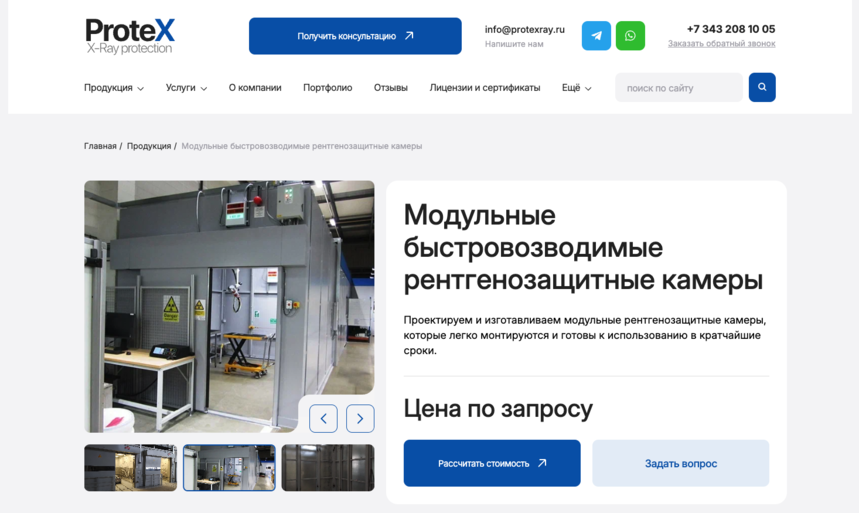Screen dimensions: 859x513
Task: Open the WhatsApp contact icon
Action: (x=630, y=36)
